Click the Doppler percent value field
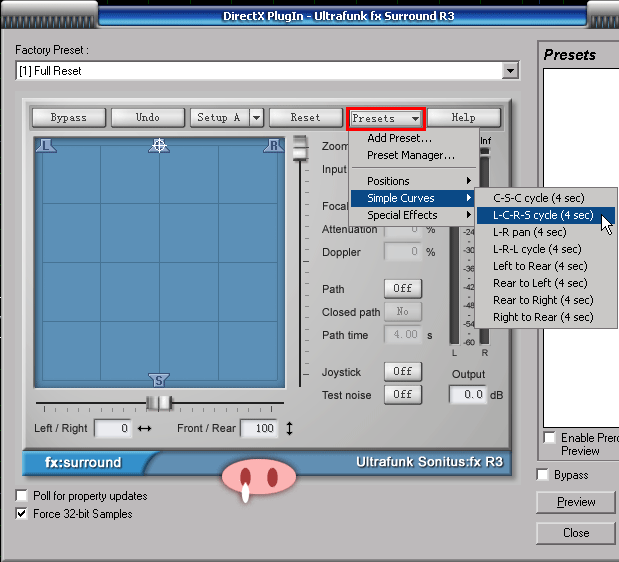Viewport: 619px width, 562px height. (403, 252)
